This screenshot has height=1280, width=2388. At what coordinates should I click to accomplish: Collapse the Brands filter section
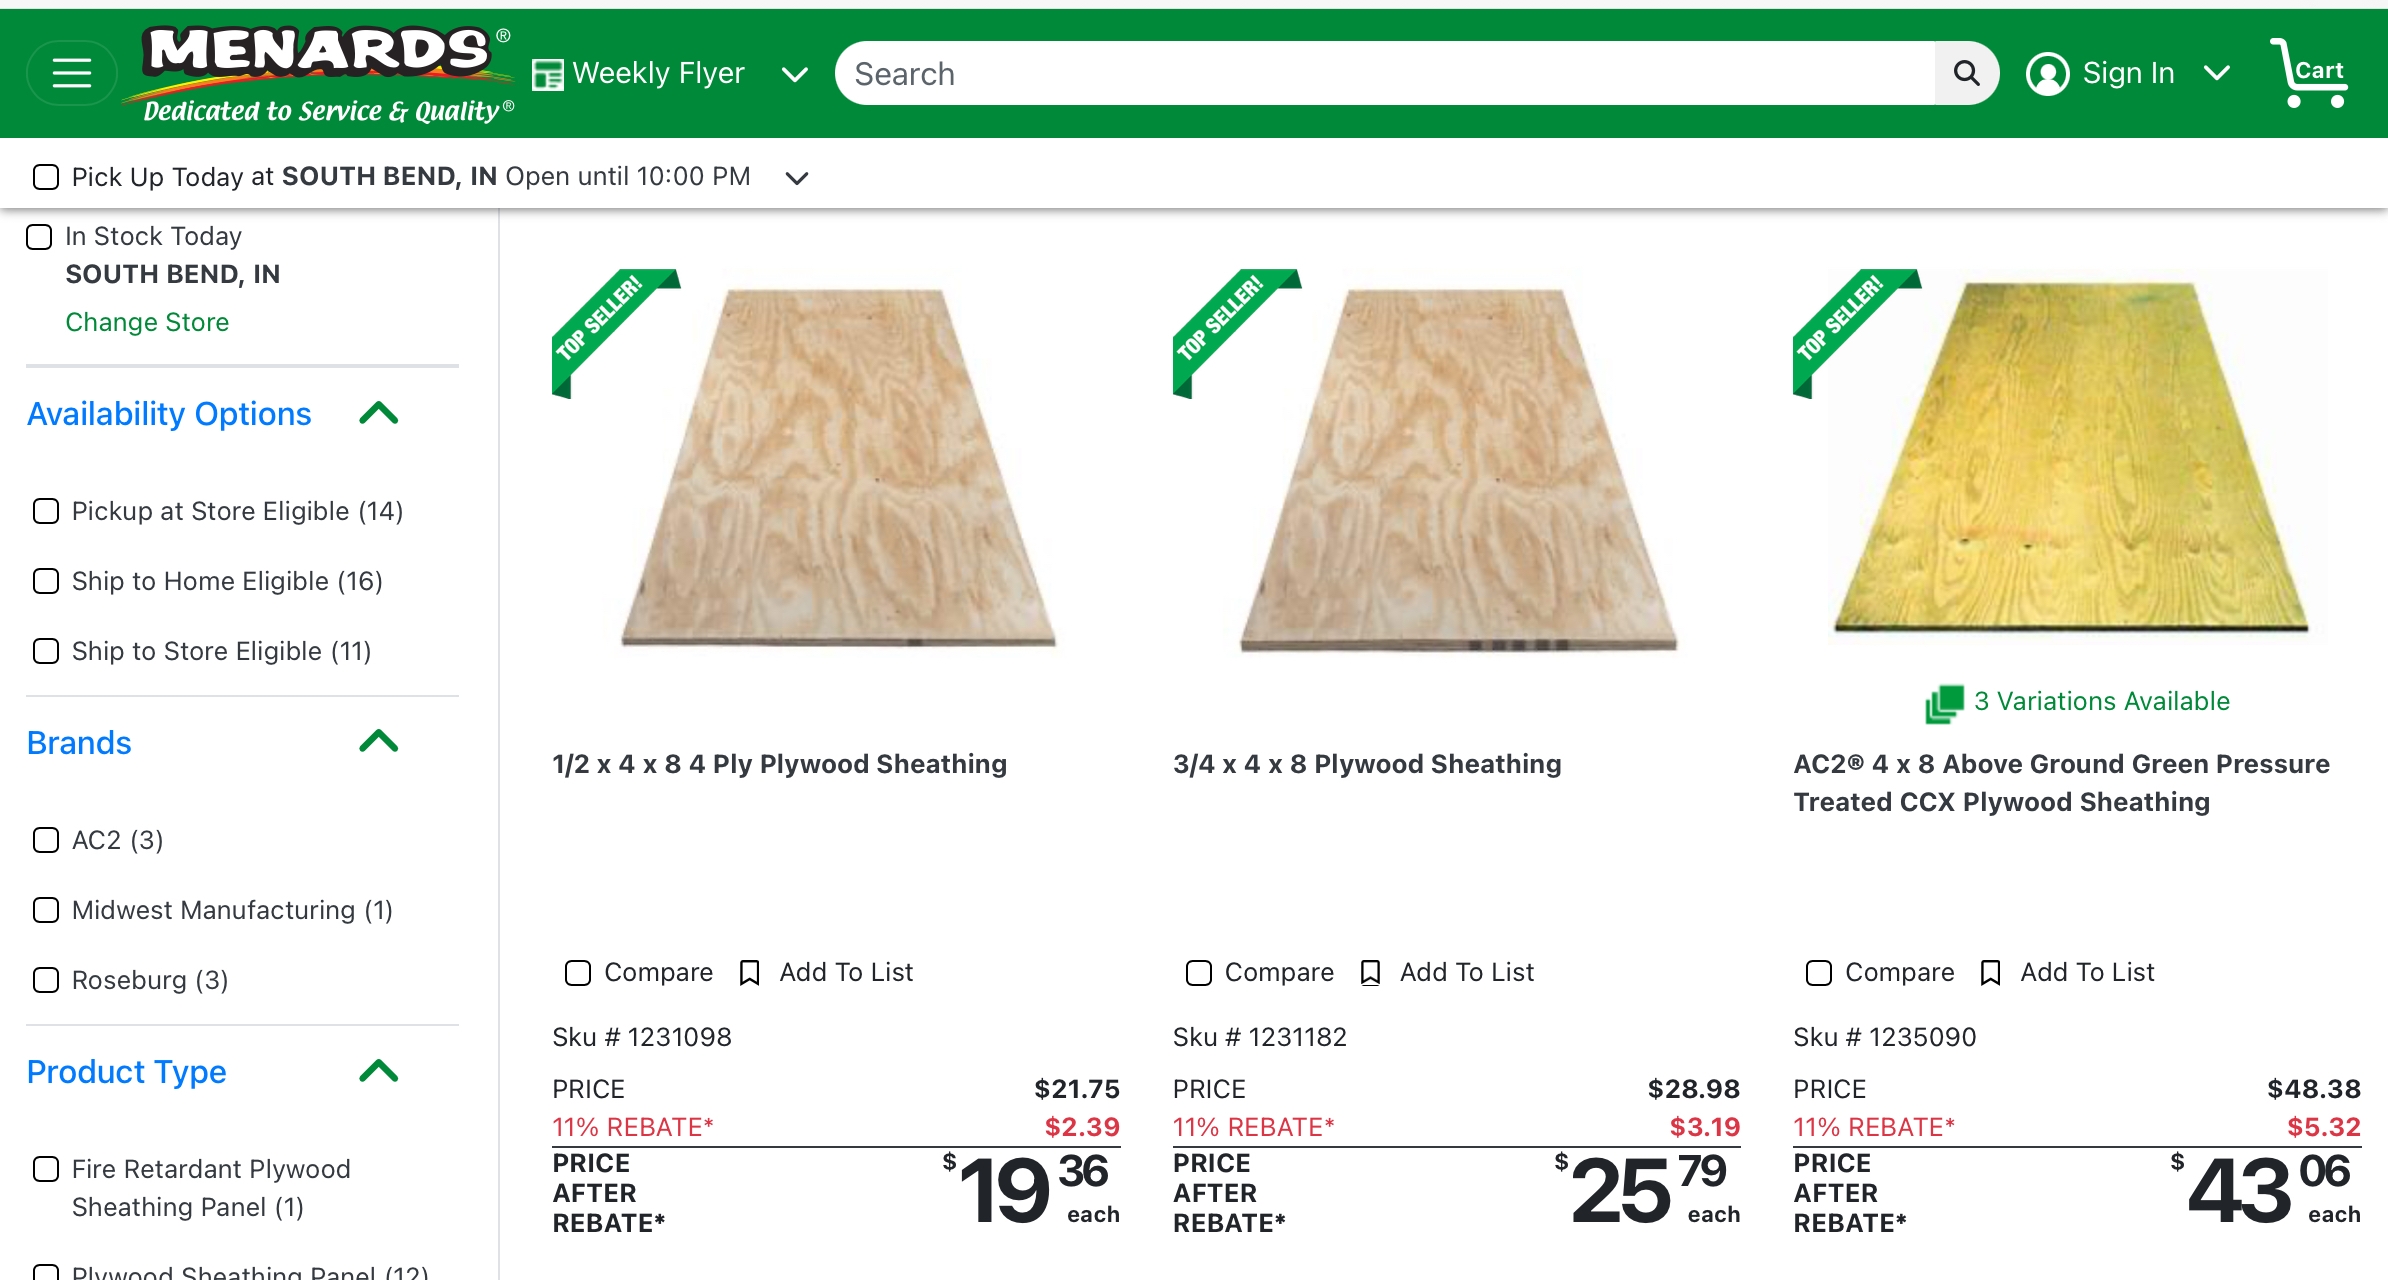[378, 742]
